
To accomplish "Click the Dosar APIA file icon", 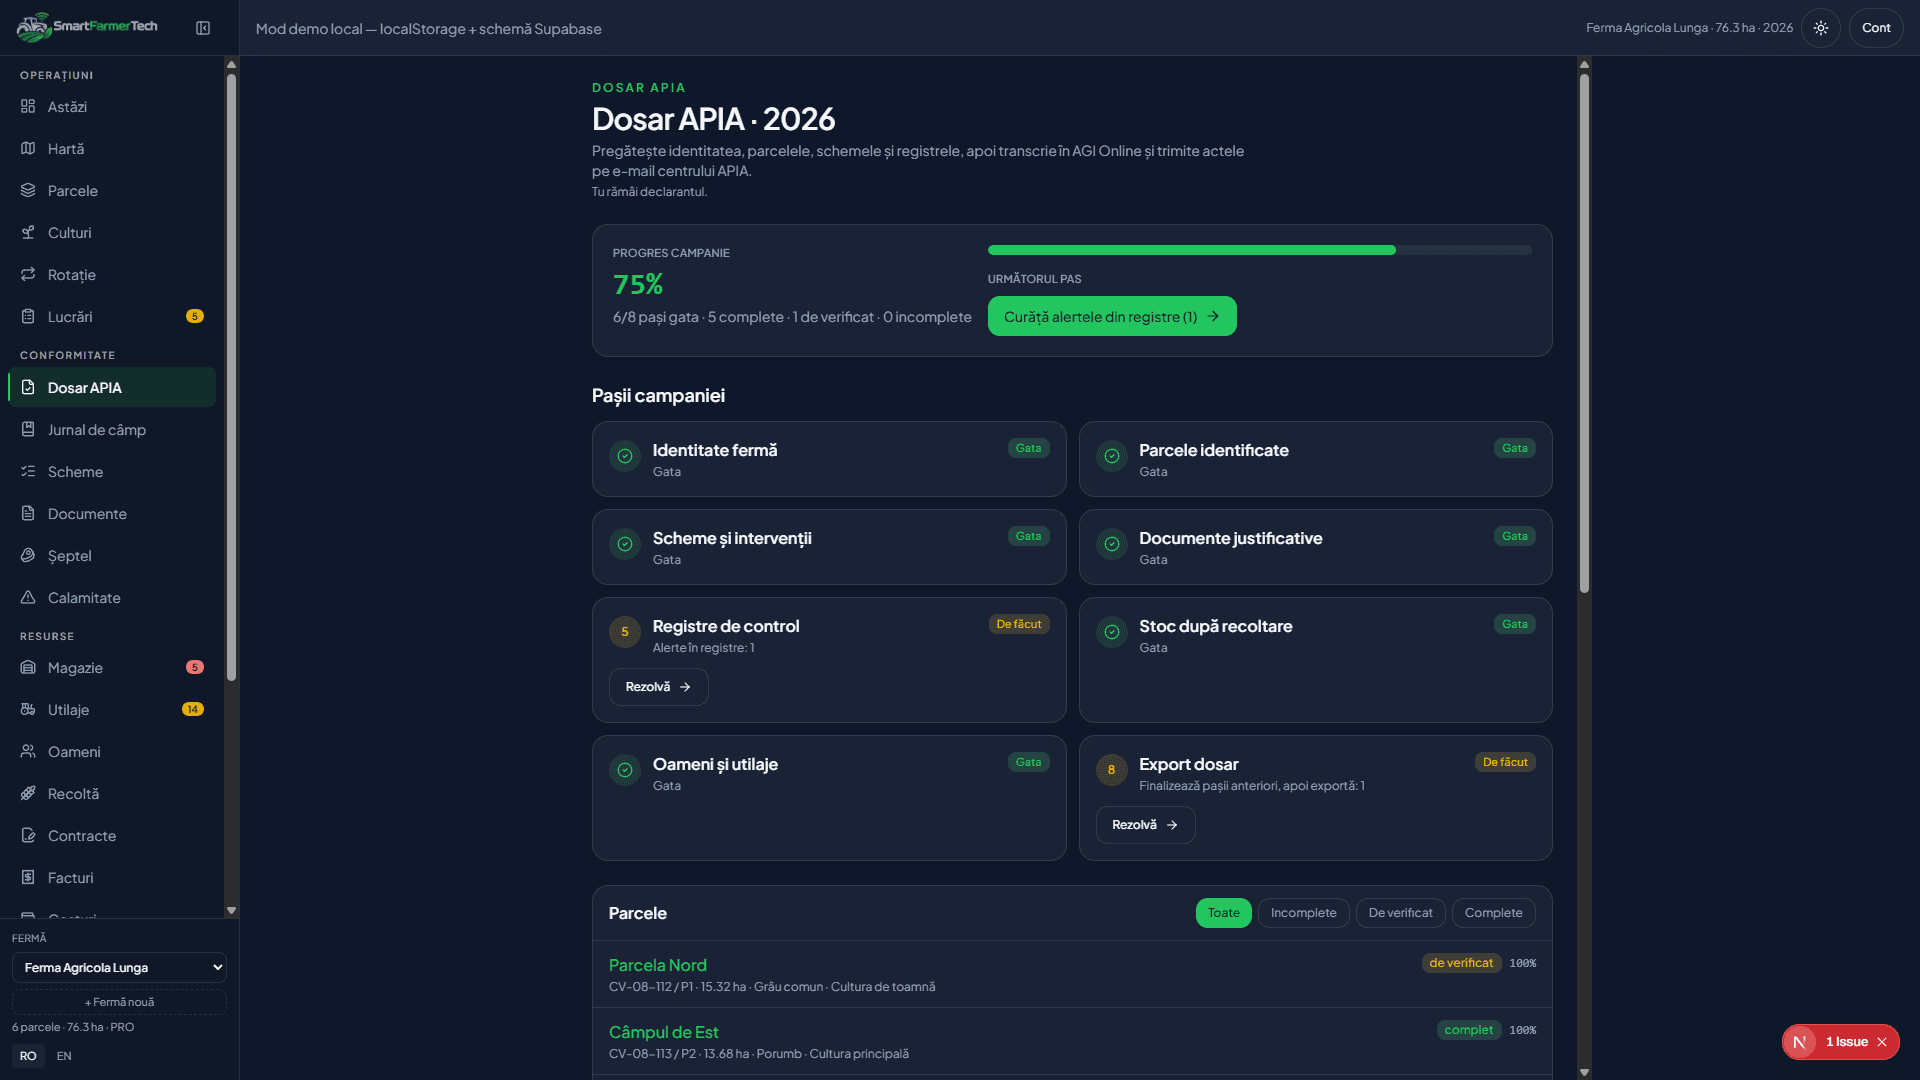I will point(28,387).
